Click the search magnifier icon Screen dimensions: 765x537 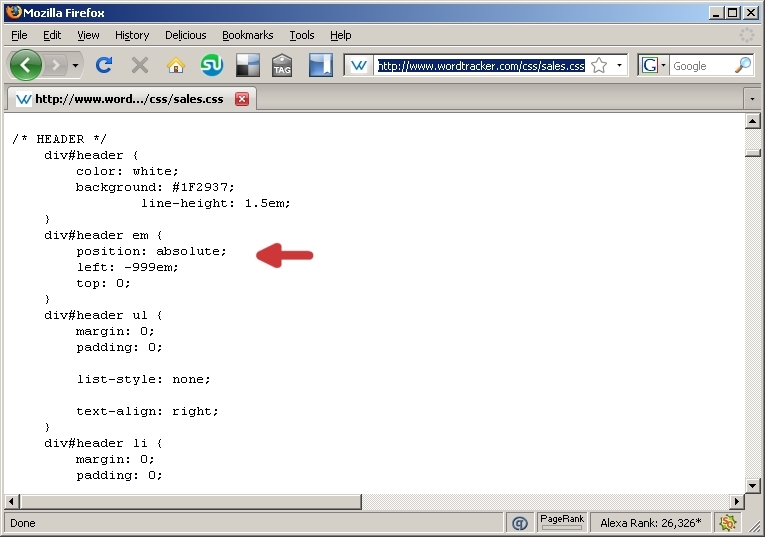click(743, 65)
